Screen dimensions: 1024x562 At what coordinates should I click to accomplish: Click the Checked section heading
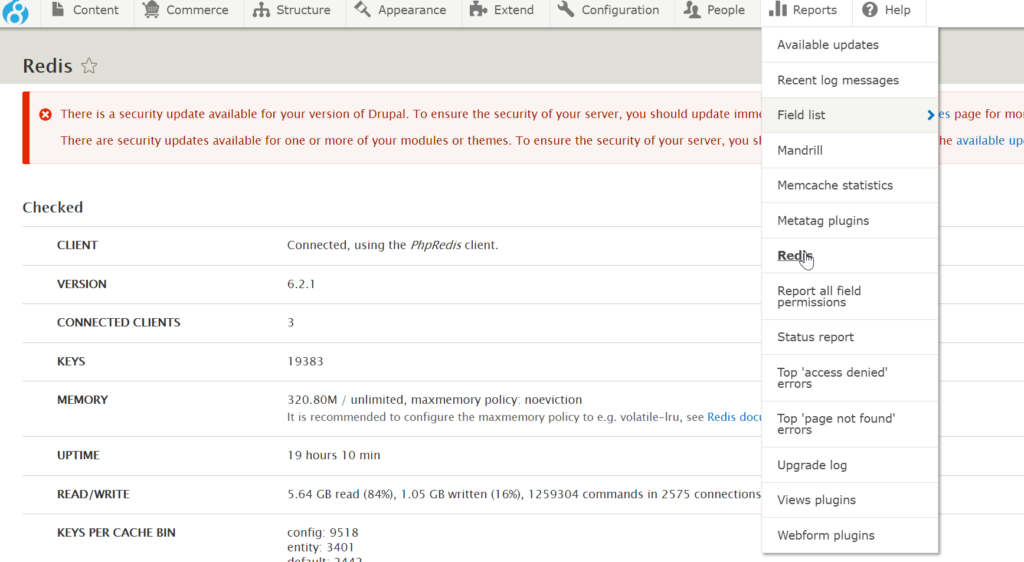[x=53, y=208]
